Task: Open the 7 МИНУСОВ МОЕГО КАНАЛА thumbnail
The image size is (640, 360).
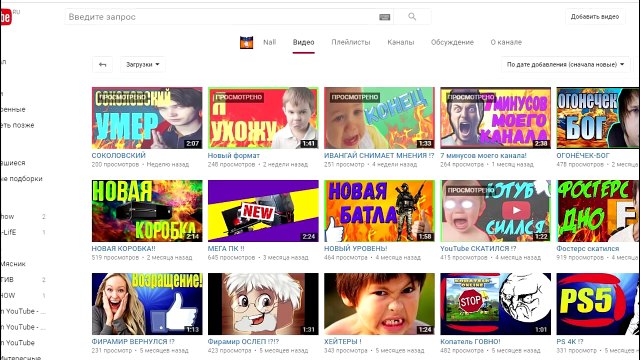Action: point(496,118)
